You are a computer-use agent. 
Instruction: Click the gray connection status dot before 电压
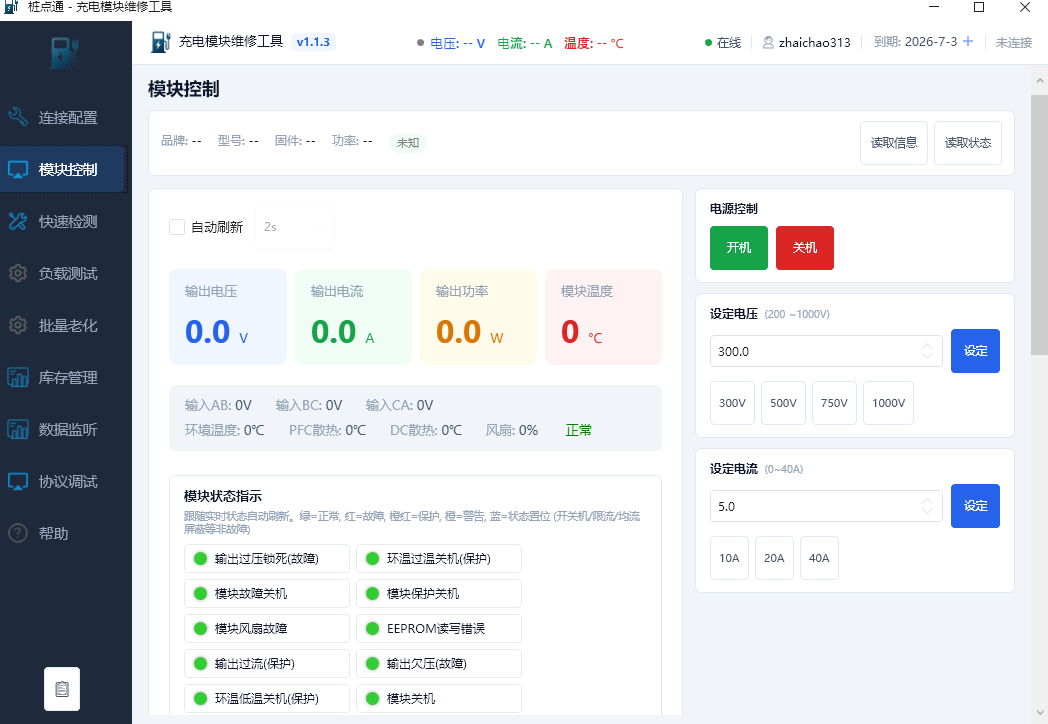click(420, 43)
